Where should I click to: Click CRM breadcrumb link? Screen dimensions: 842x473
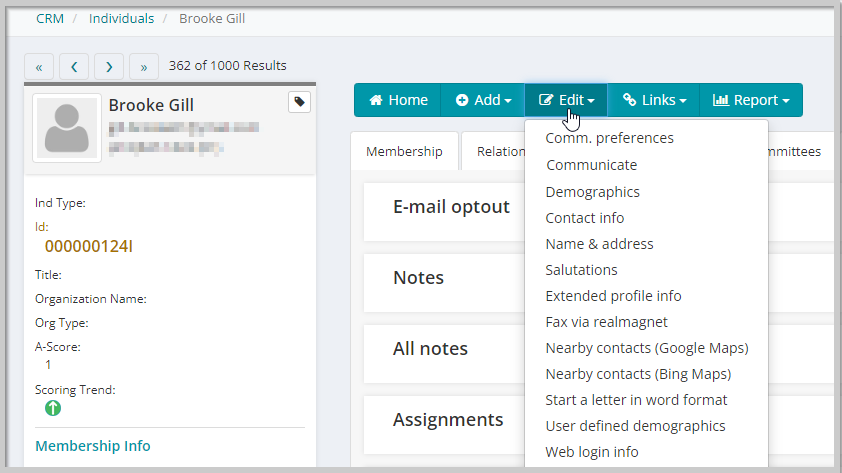pyautogui.click(x=50, y=18)
